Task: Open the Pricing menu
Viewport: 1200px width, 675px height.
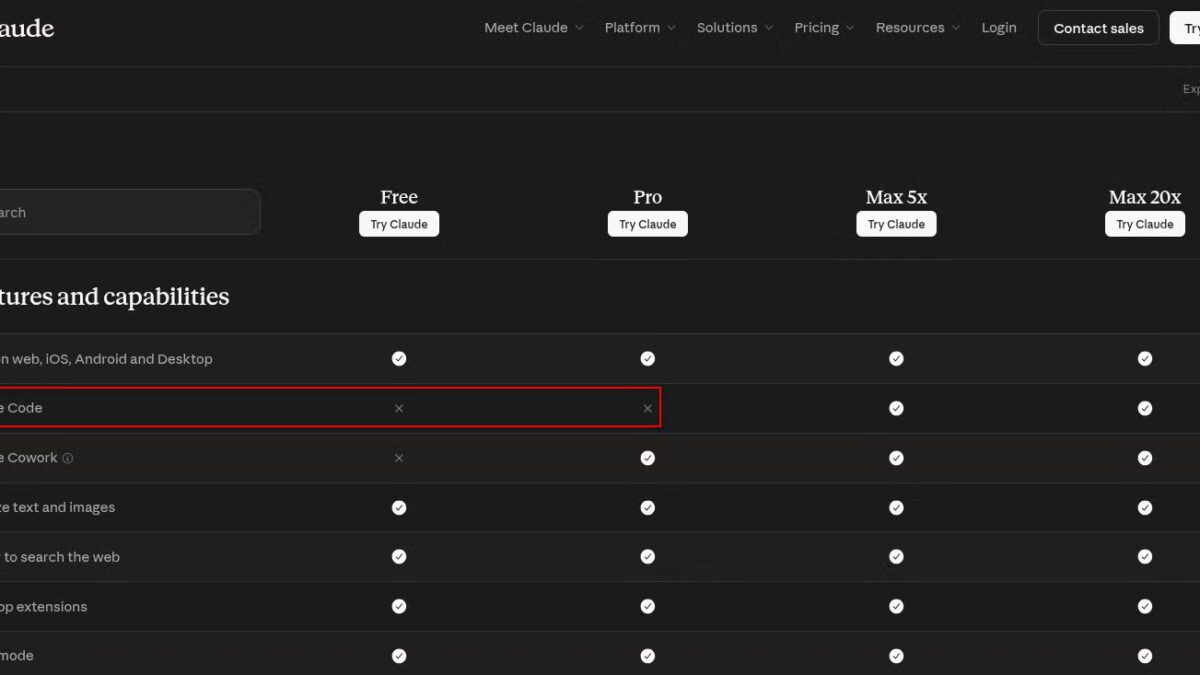Action: (824, 28)
